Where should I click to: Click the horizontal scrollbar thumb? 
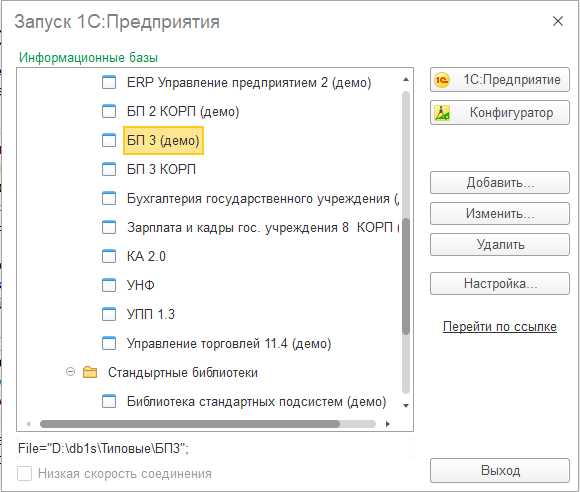190,424
